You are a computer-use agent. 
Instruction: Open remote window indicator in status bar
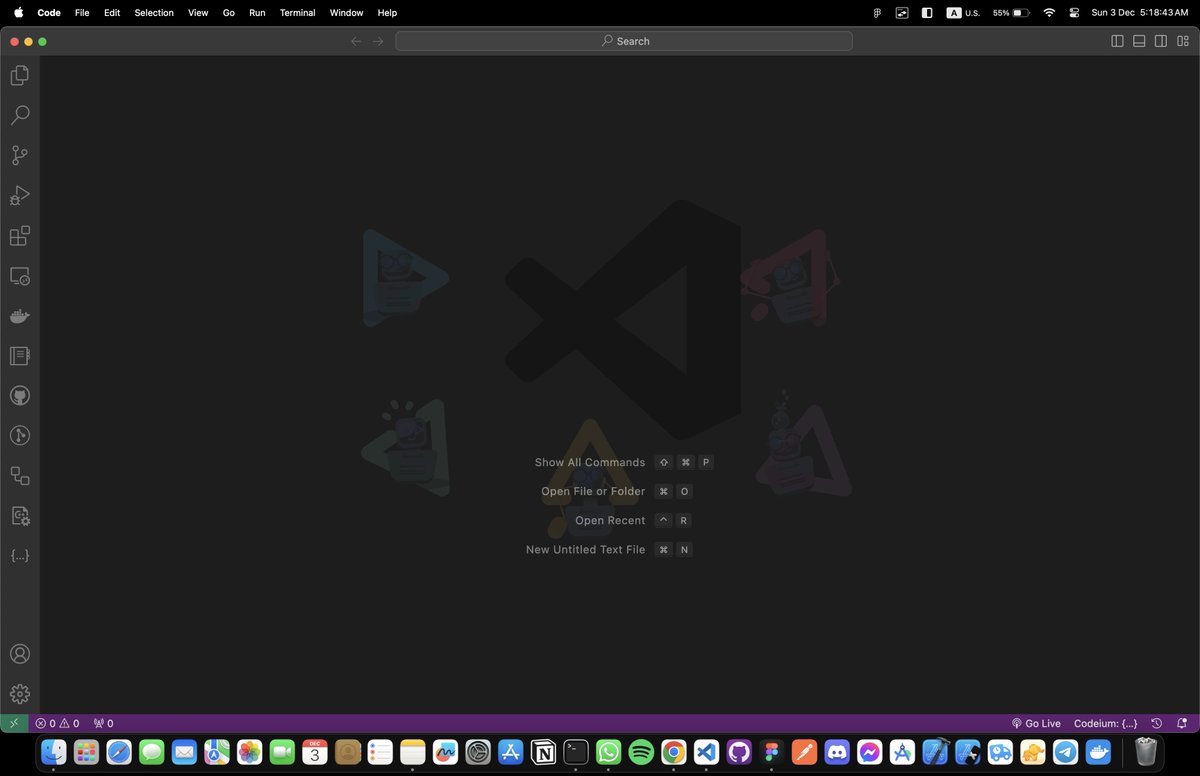[x=14, y=723]
